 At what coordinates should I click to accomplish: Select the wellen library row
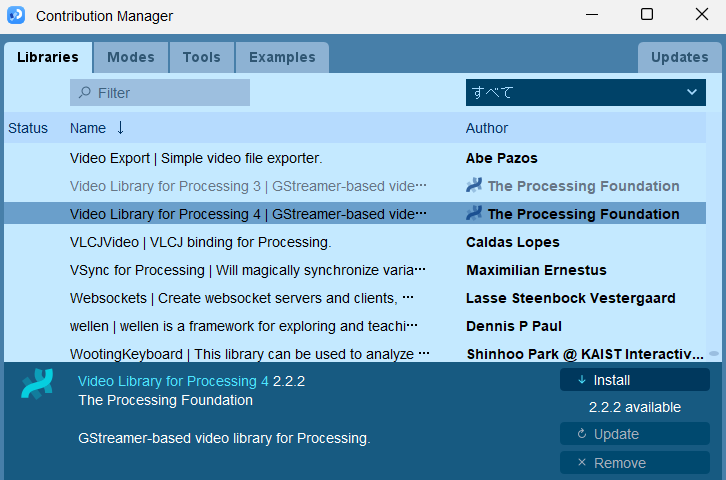pyautogui.click(x=355, y=326)
